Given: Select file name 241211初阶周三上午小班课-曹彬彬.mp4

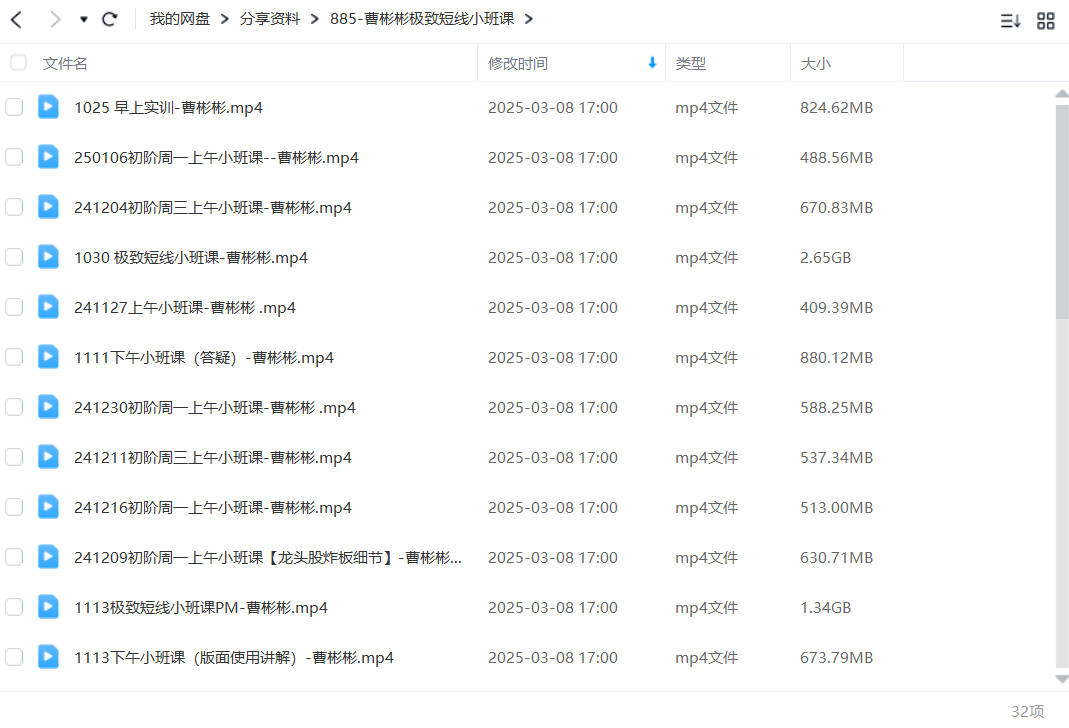Looking at the screenshot, I should 213,457.
